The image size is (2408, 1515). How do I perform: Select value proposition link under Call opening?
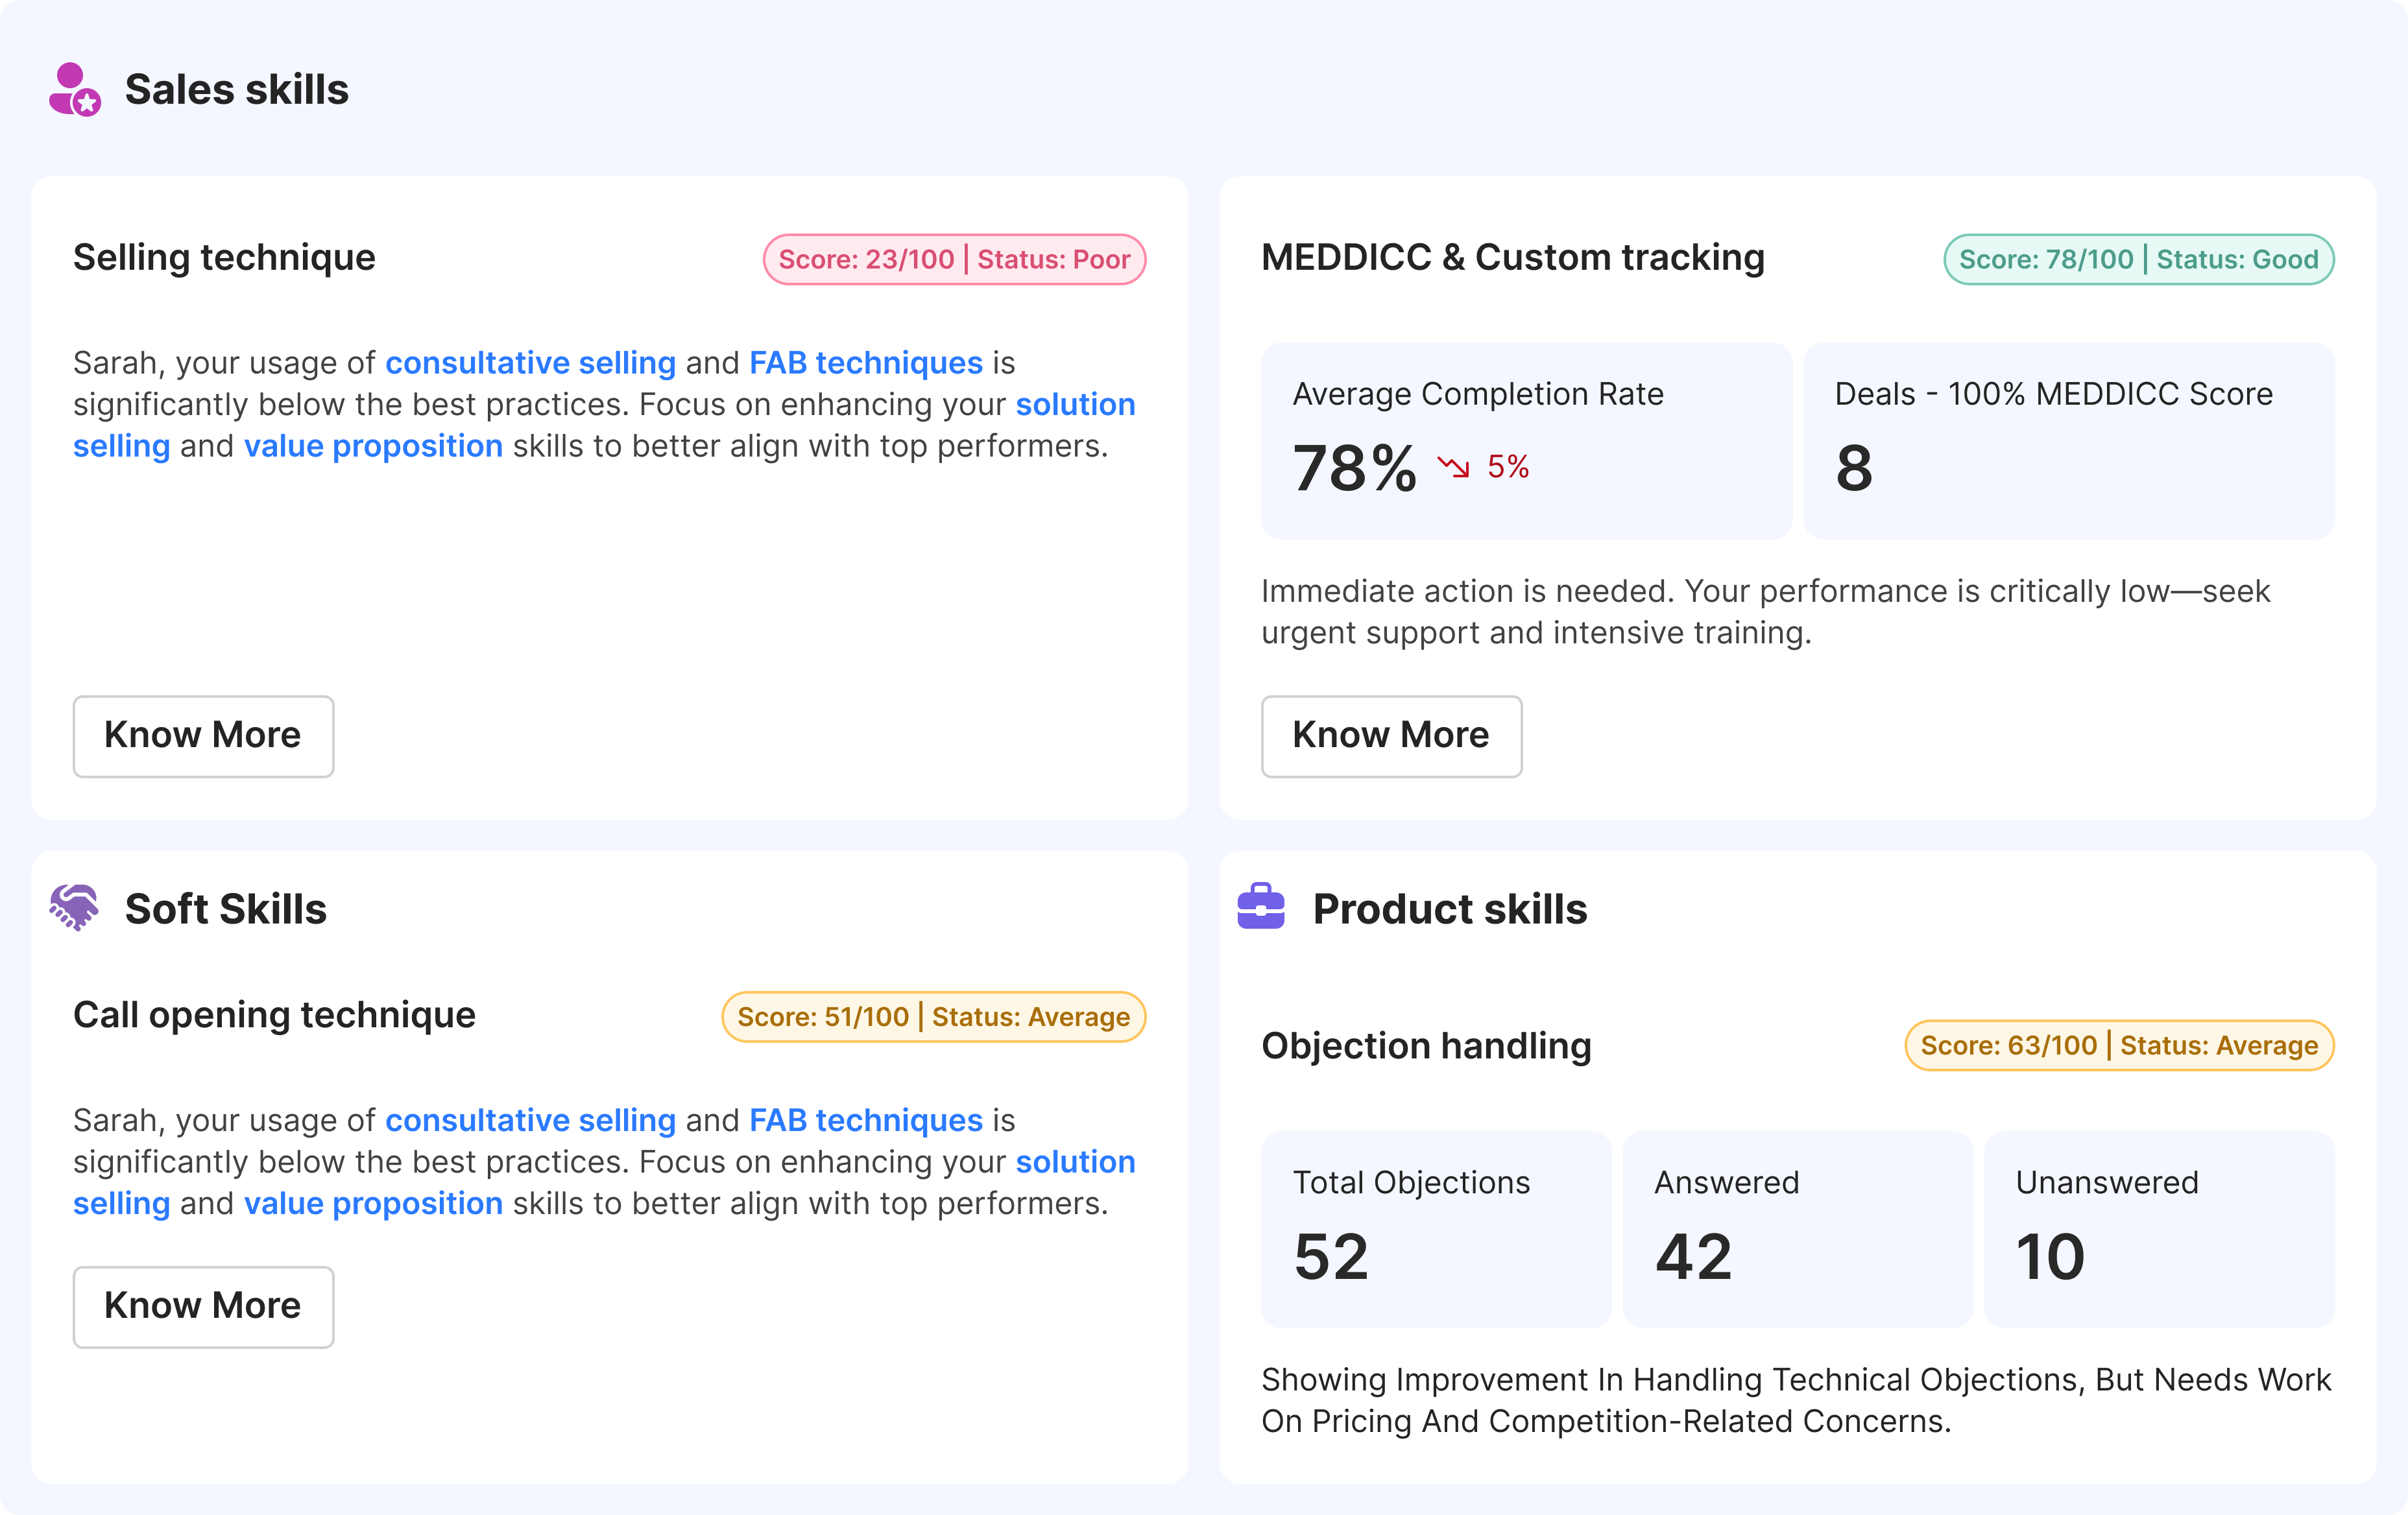(x=373, y=1203)
